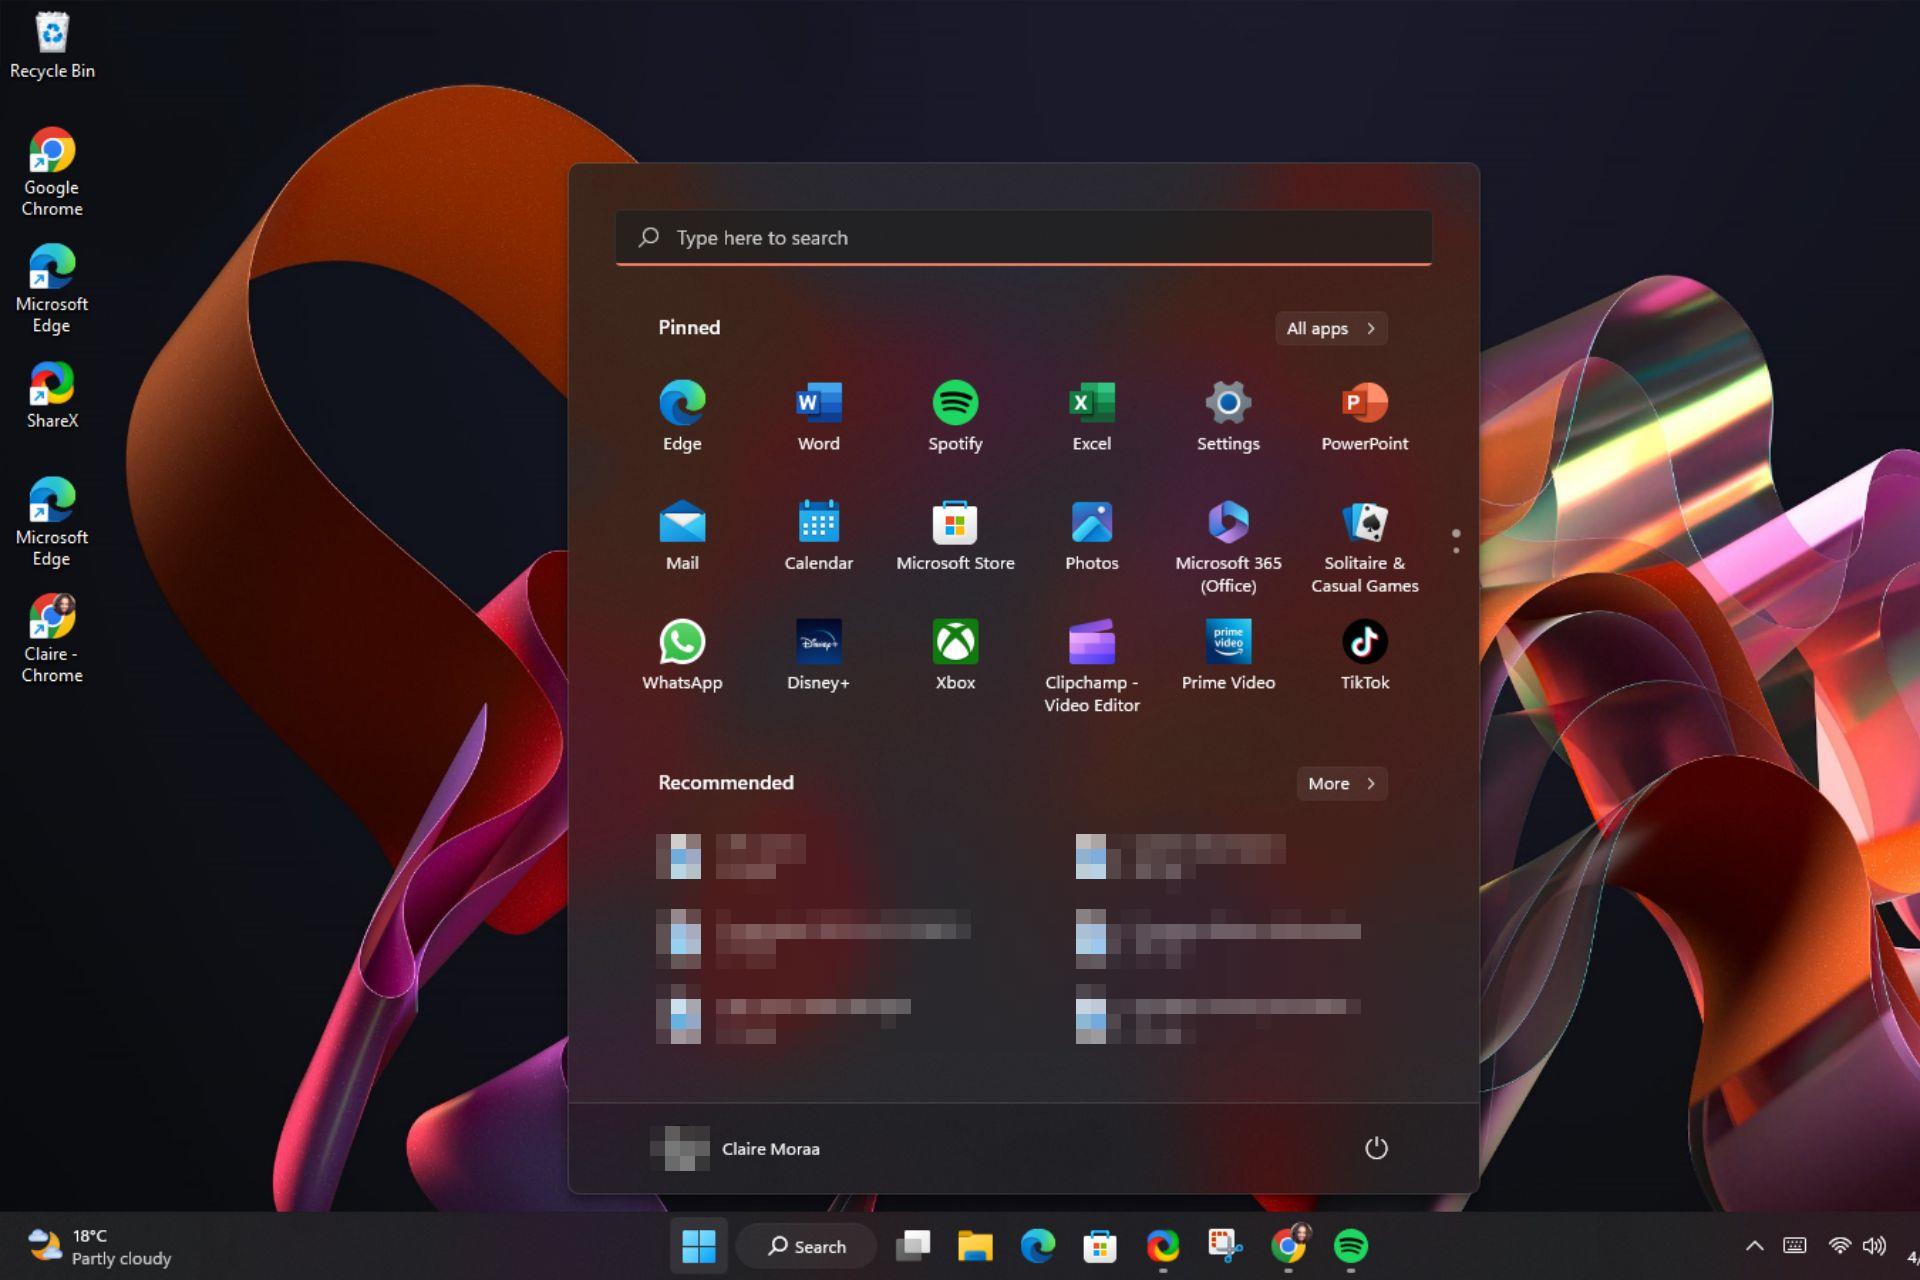1920x1280 pixels.
Task: Open Edge from the pinned apps
Action: (682, 416)
